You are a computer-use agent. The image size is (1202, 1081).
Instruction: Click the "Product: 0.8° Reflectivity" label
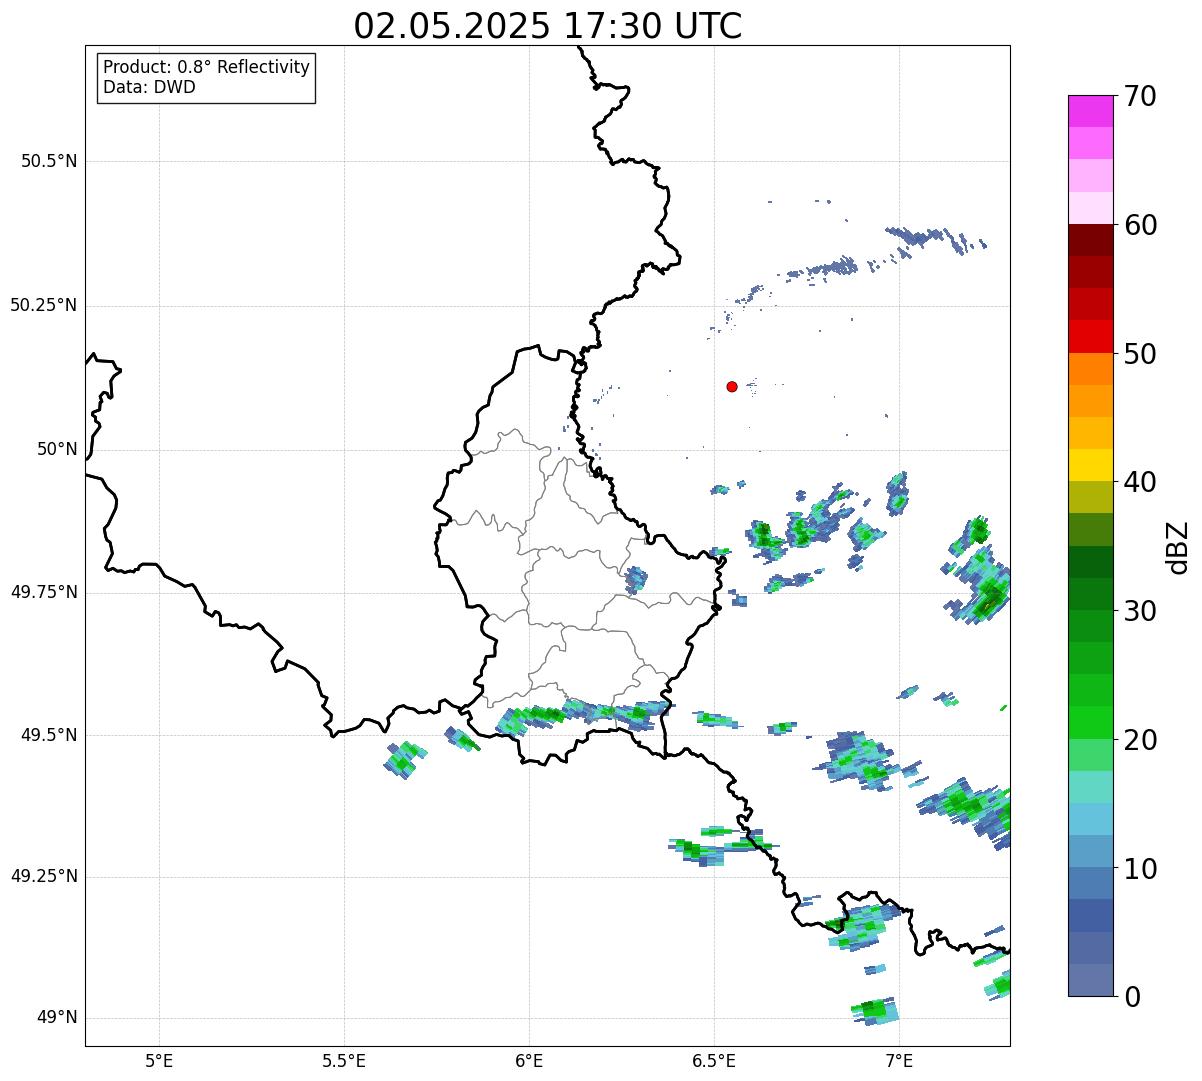point(207,67)
